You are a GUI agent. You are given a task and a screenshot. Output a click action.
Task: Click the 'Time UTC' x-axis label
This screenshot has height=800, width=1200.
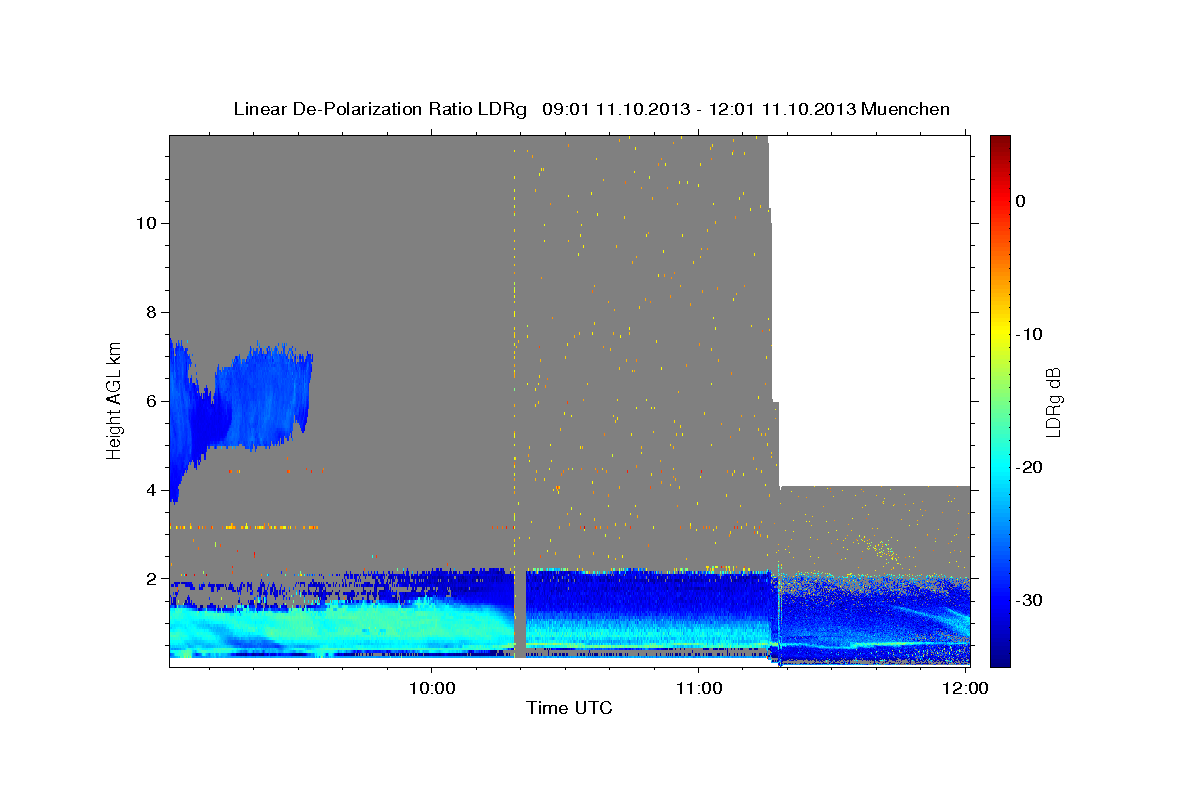coord(569,708)
